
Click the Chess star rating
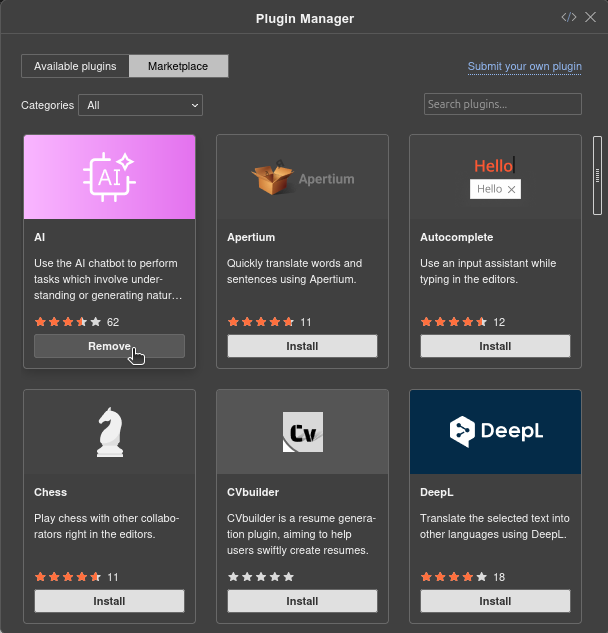(x=68, y=577)
